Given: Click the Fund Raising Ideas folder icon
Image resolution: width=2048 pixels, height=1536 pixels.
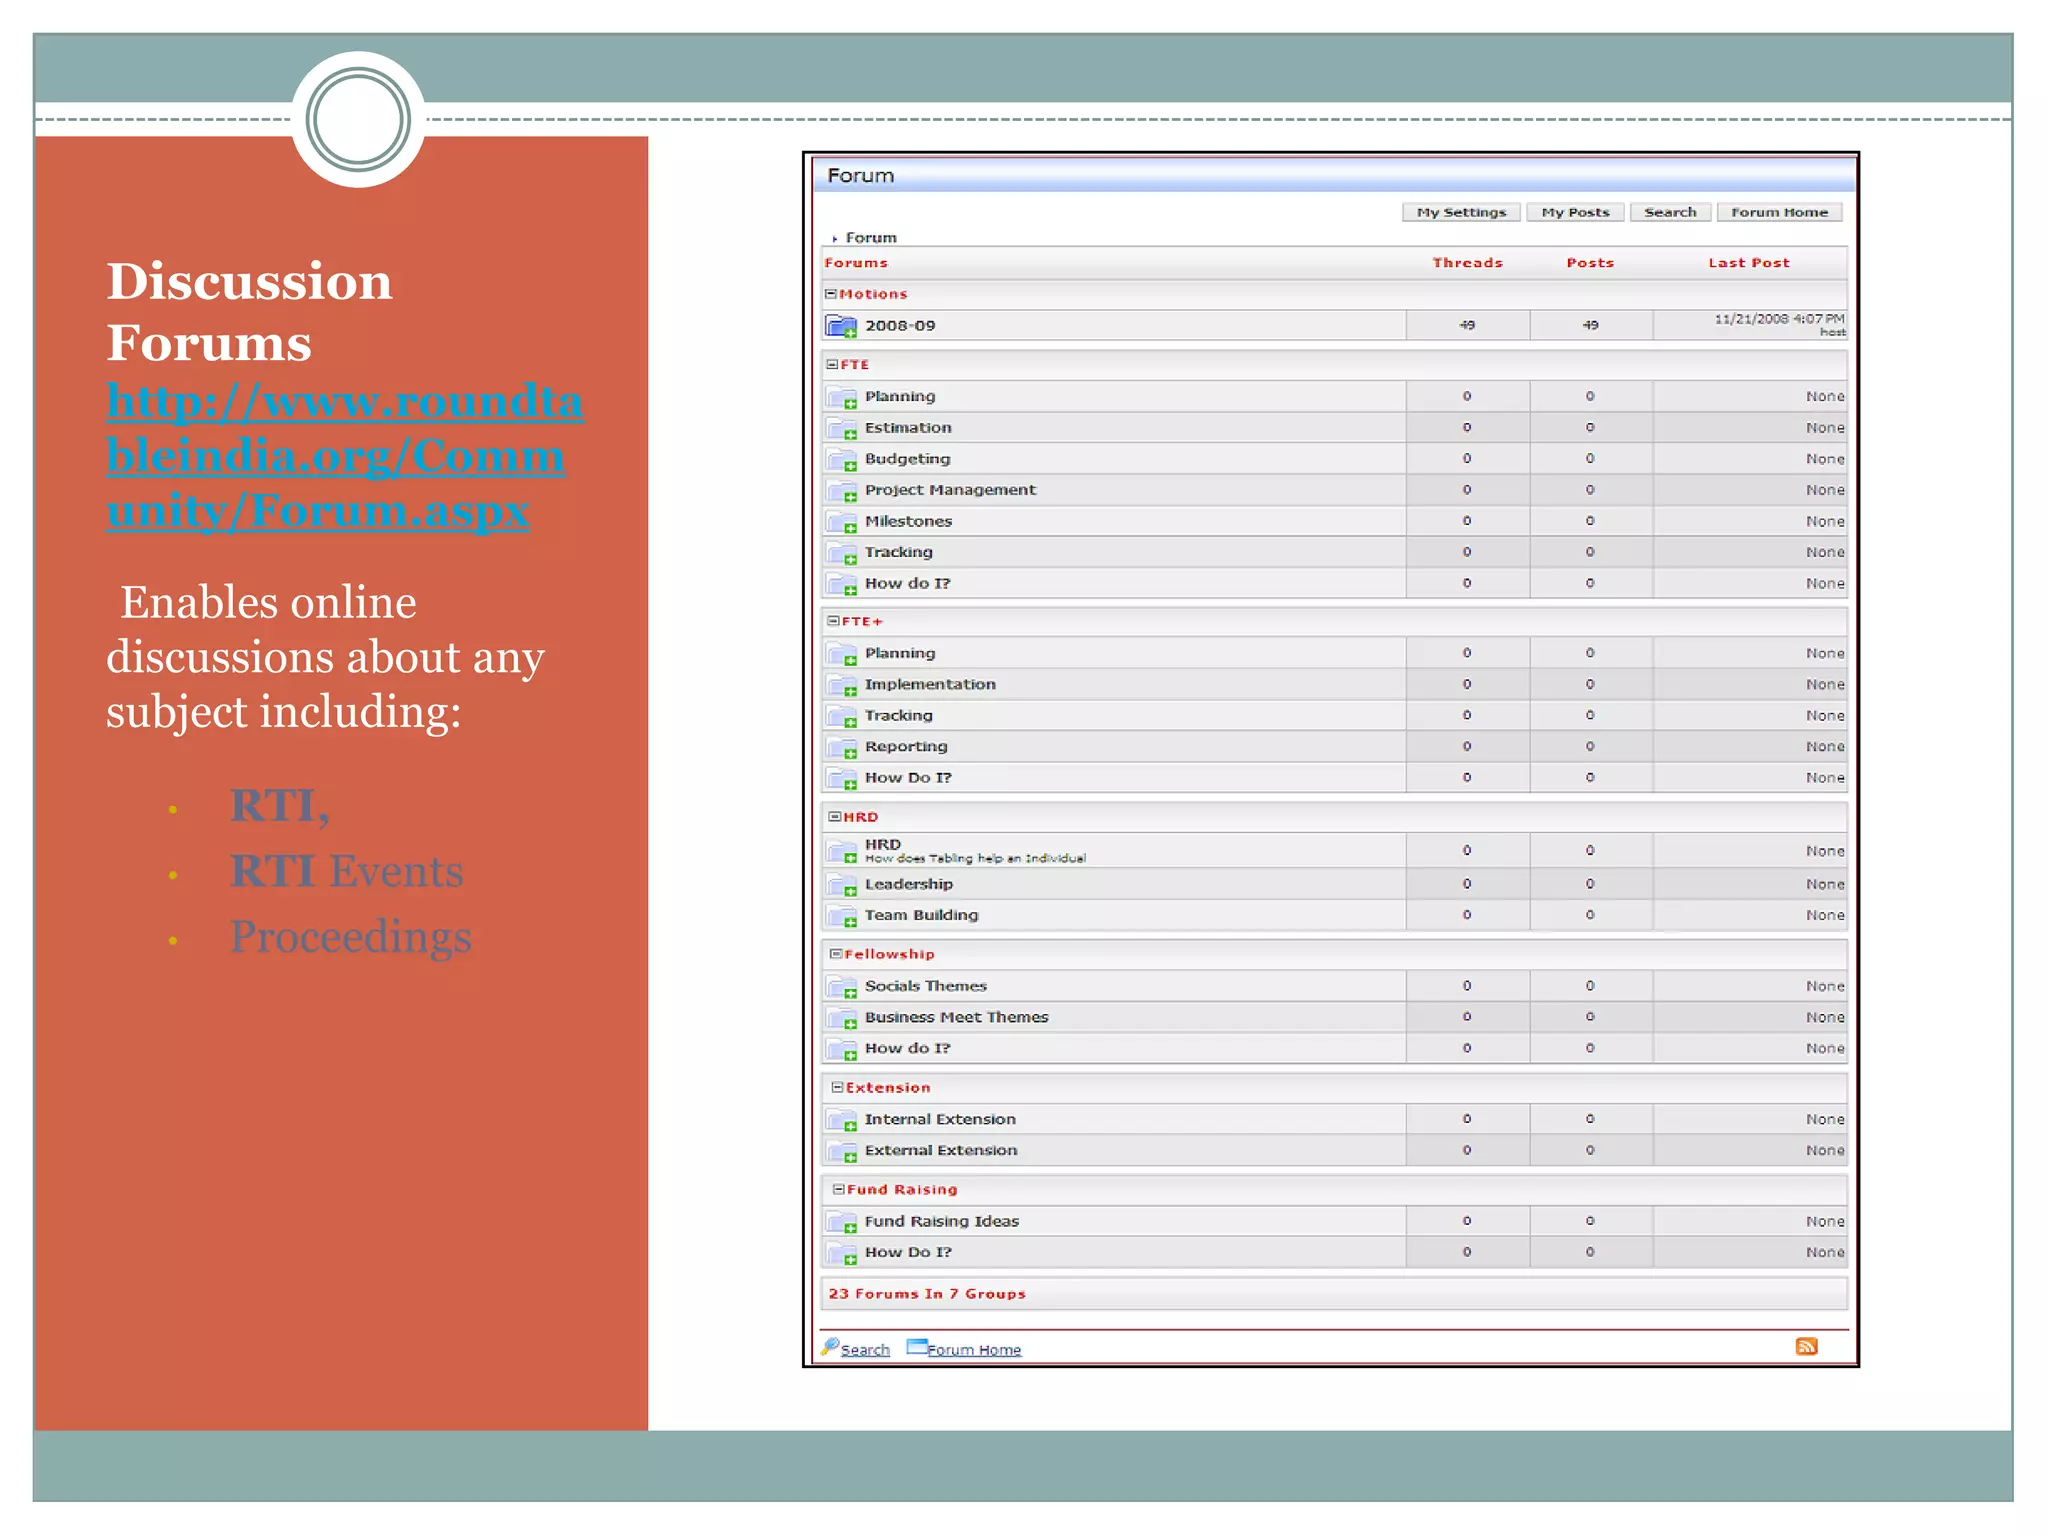Looking at the screenshot, I should [841, 1222].
